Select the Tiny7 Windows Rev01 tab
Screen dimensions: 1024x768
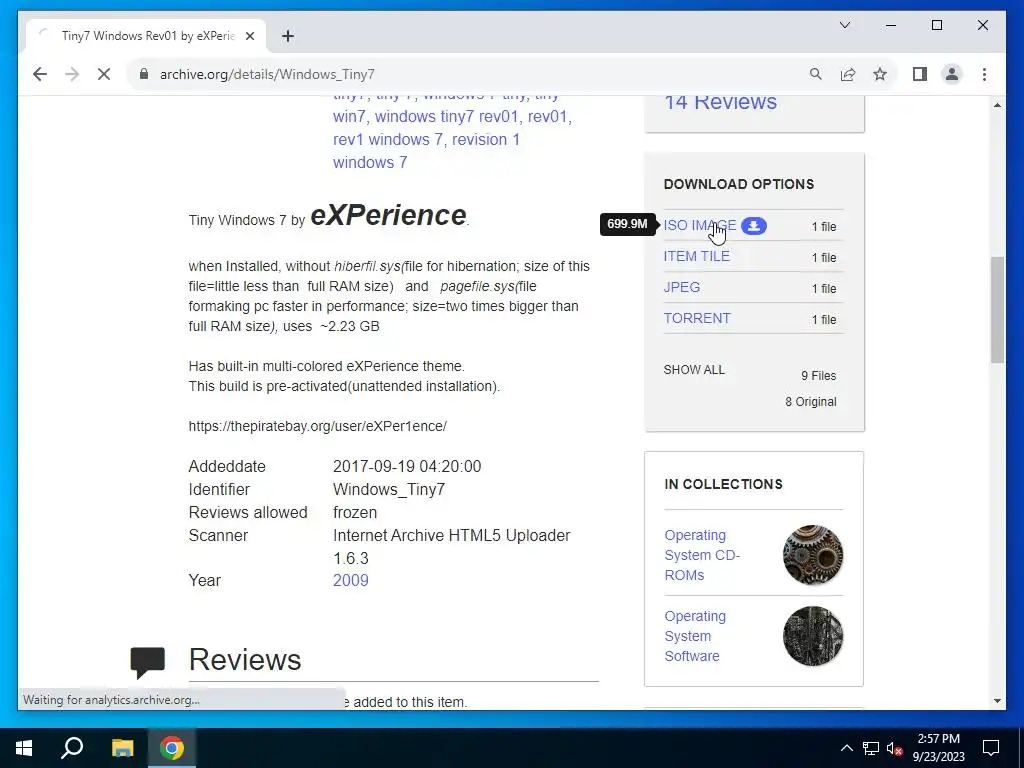[147, 36]
